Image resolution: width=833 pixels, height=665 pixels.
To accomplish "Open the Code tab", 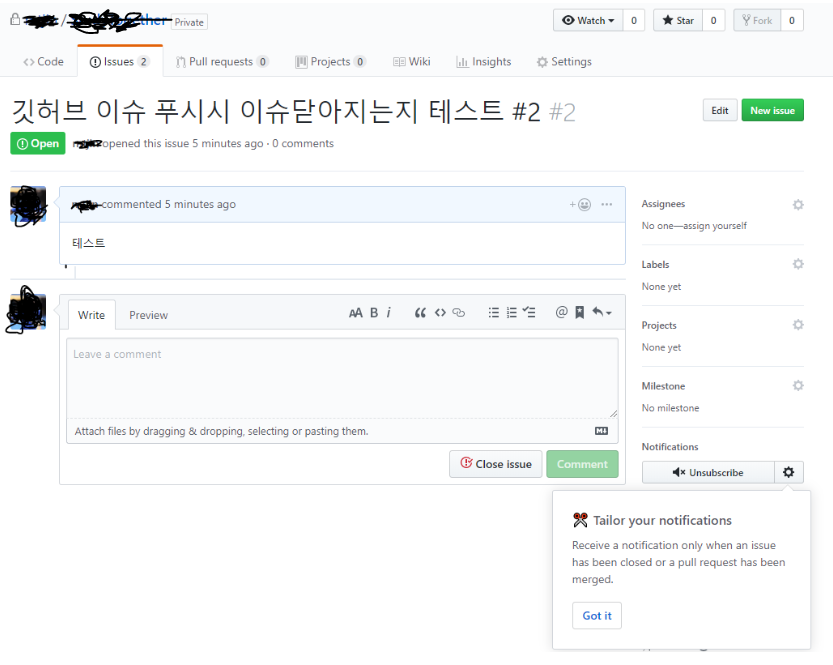I will pos(44,62).
